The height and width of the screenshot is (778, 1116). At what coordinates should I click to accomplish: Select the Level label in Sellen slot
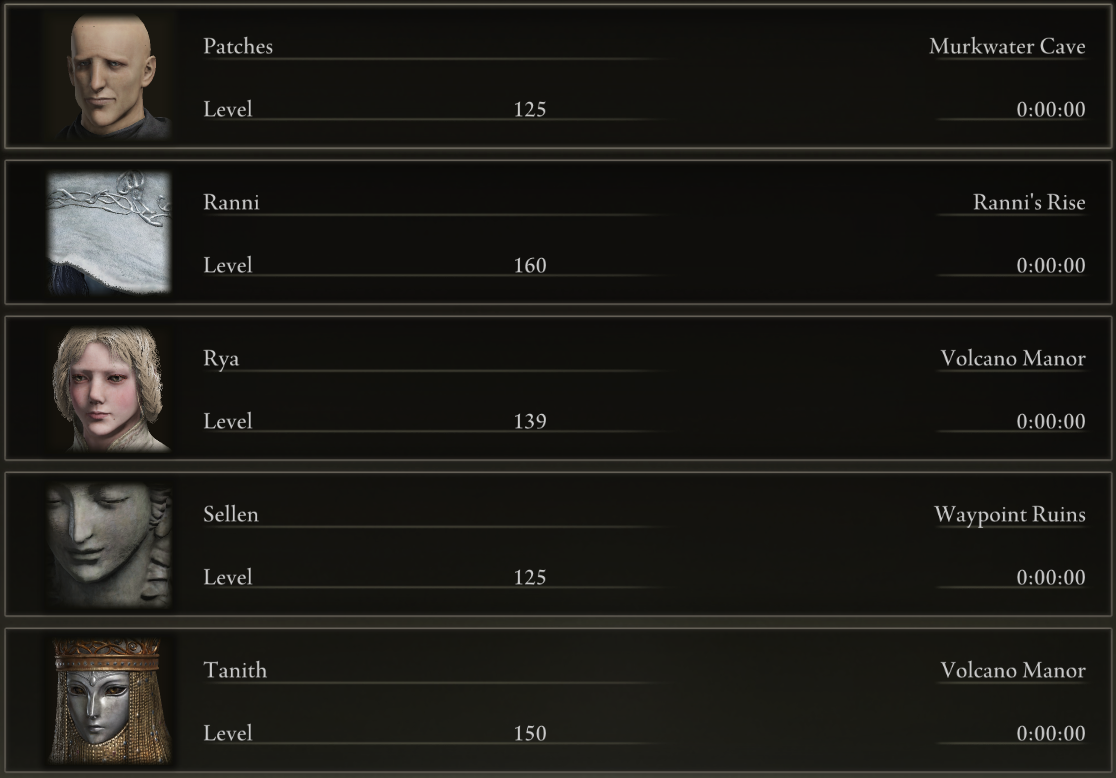click(228, 577)
